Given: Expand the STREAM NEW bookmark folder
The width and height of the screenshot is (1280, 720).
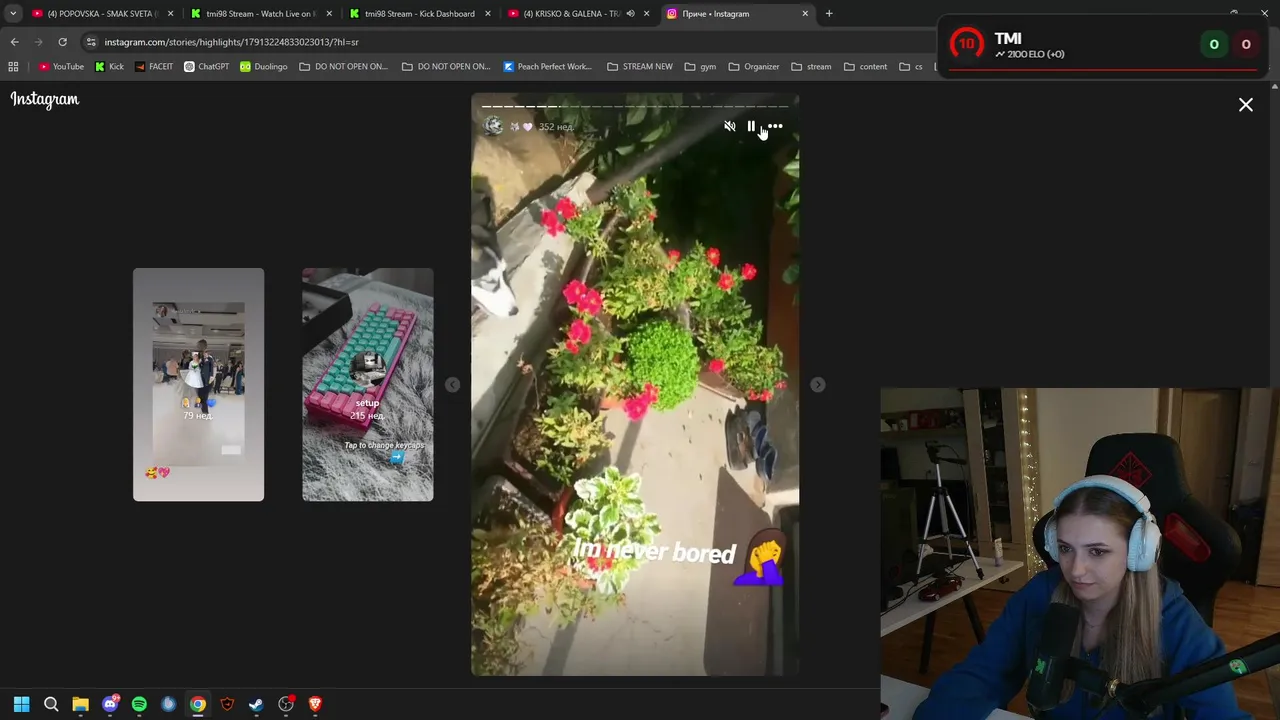Looking at the screenshot, I should [640, 67].
